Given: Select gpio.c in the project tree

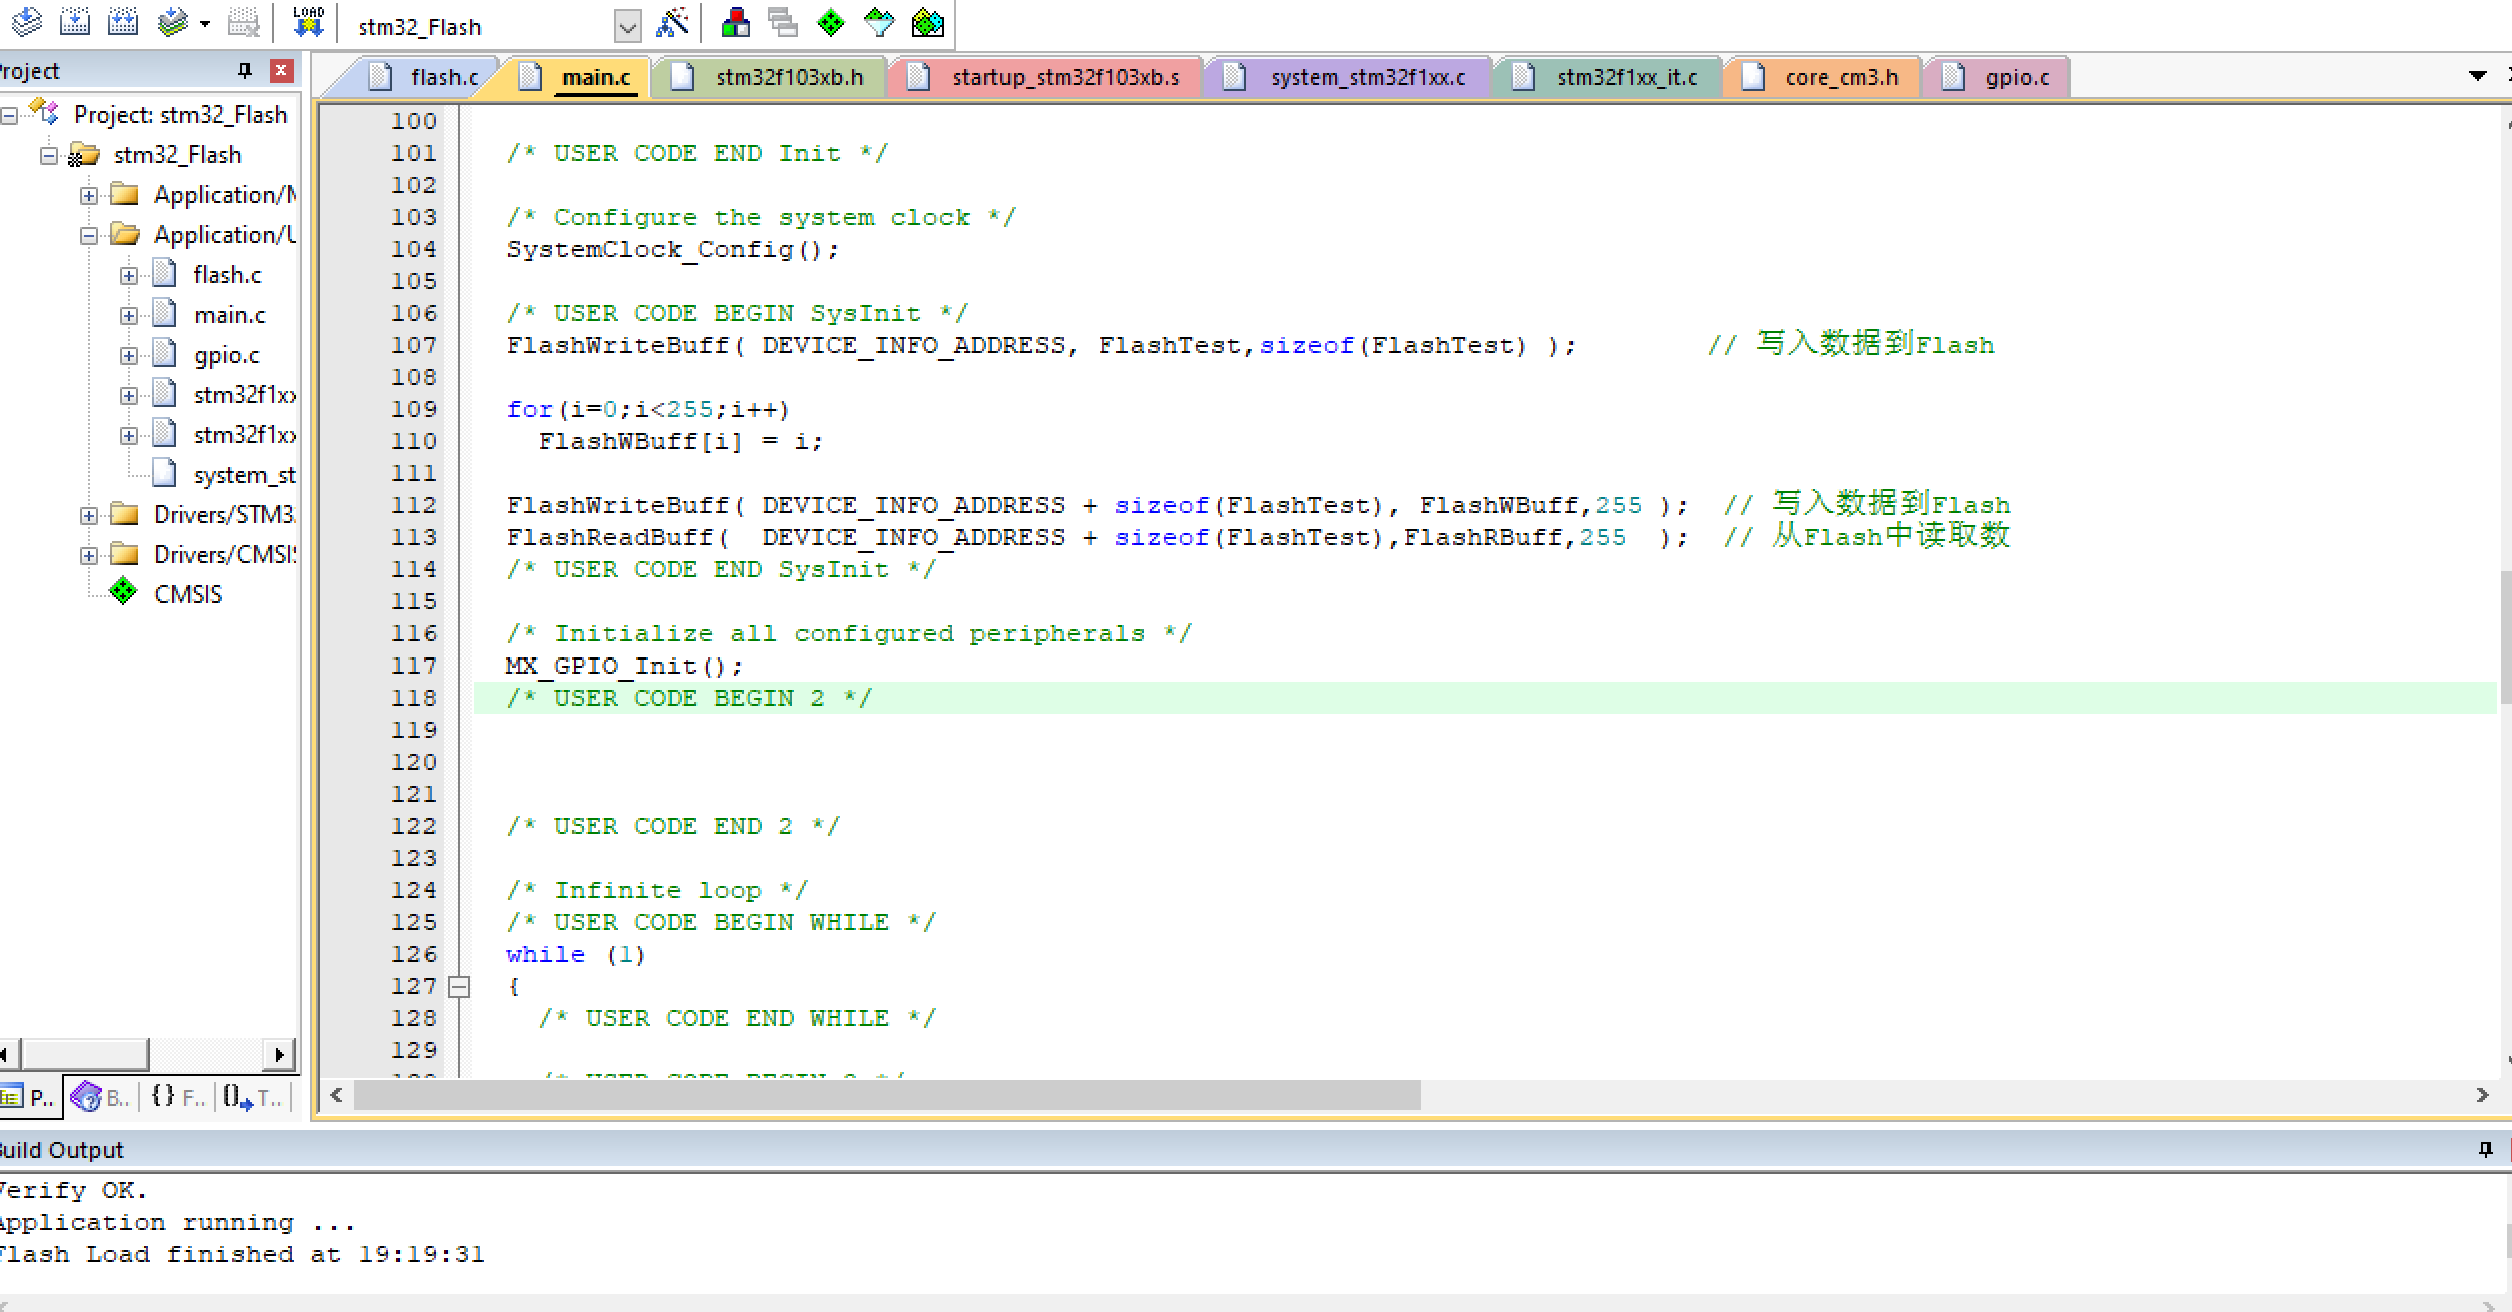Looking at the screenshot, I should click(226, 355).
